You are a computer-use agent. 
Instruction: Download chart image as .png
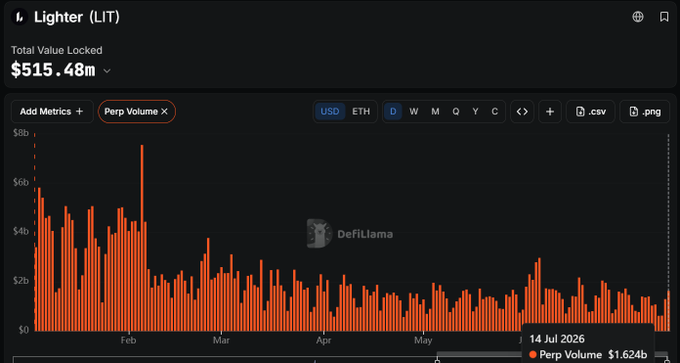tap(645, 111)
